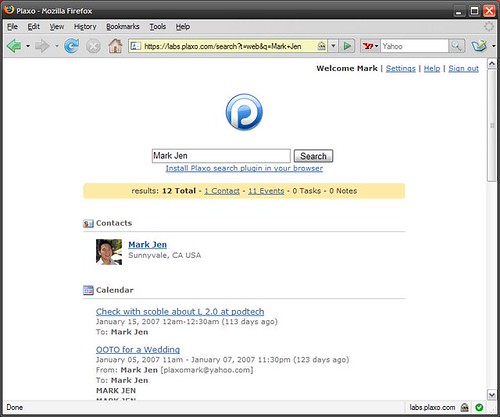The height and width of the screenshot is (417, 500).
Task: Open the Help link near Sign out
Action: click(x=432, y=68)
